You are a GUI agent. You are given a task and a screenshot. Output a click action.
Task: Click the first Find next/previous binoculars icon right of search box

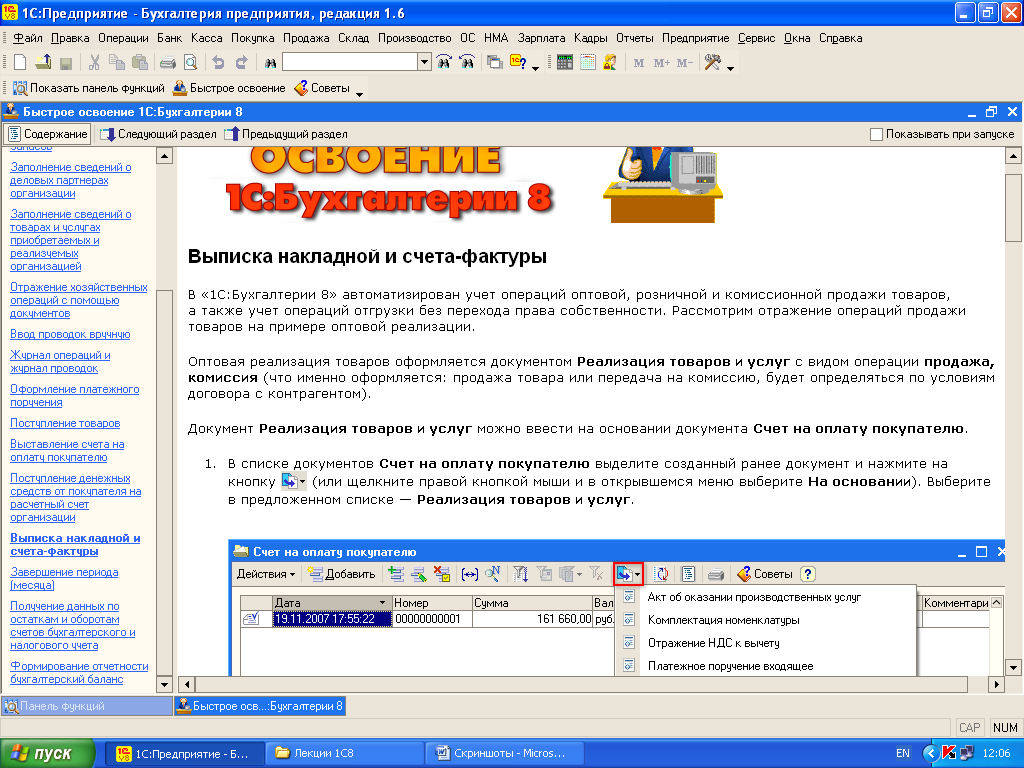[x=444, y=63]
